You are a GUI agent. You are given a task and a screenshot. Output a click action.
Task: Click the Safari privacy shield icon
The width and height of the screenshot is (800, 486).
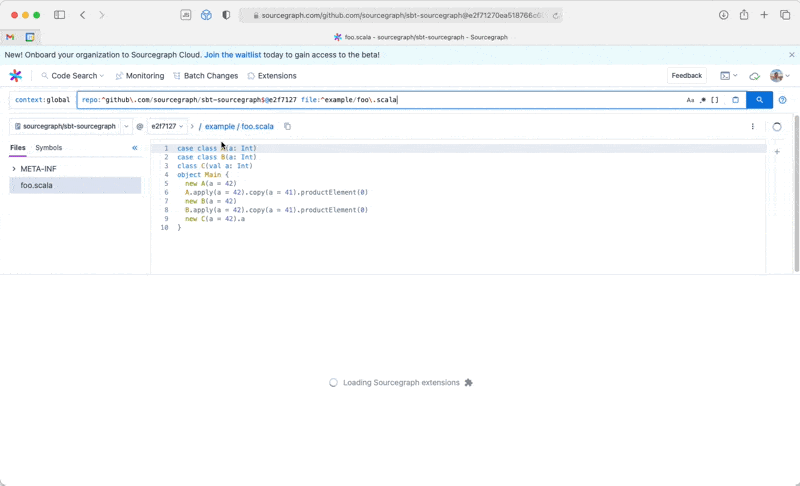click(226, 15)
